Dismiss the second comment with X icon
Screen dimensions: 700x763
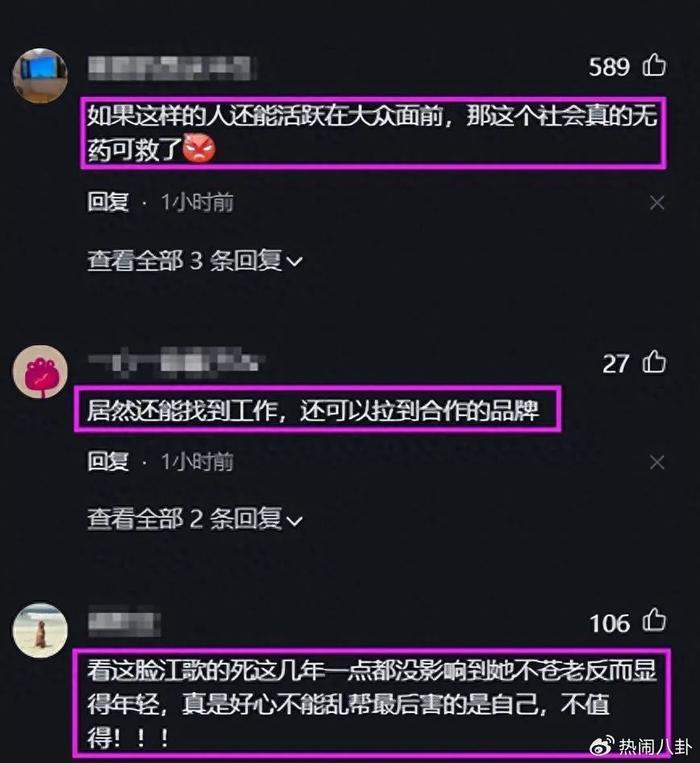coord(657,462)
